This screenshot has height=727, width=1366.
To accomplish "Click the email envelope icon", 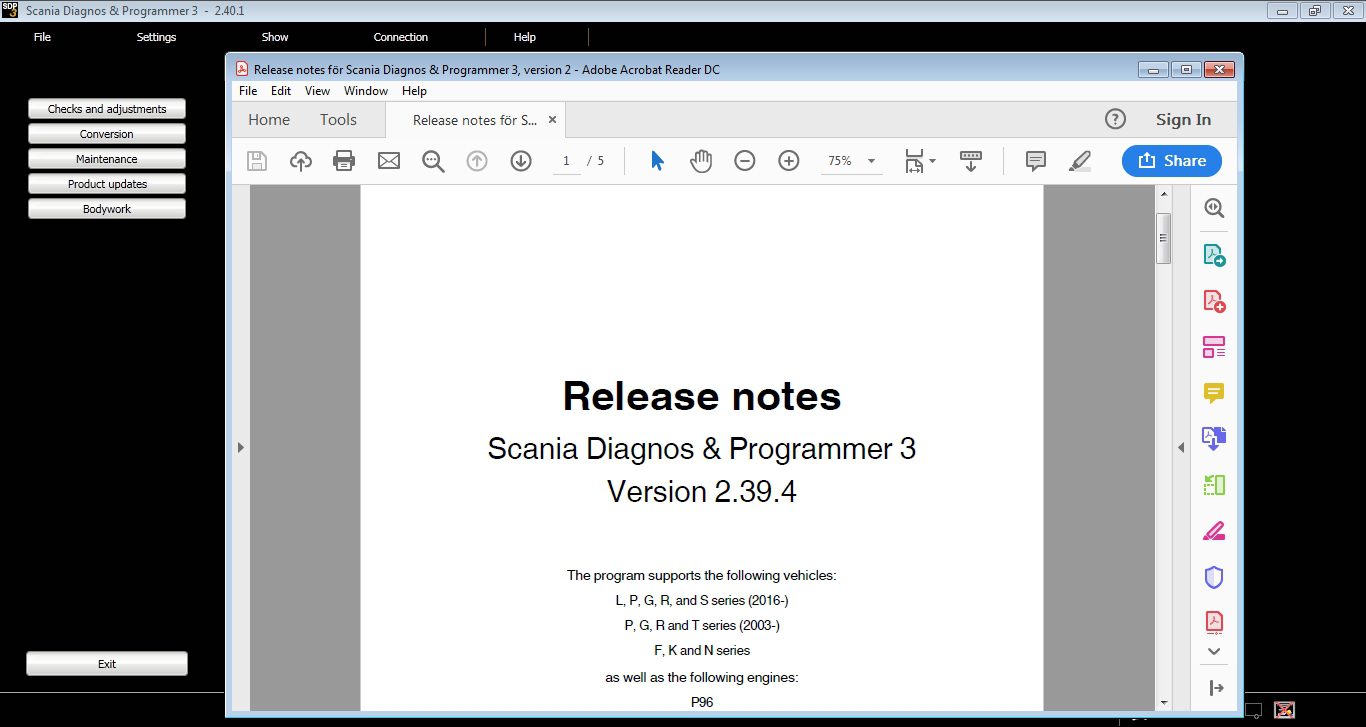I will coord(388,161).
